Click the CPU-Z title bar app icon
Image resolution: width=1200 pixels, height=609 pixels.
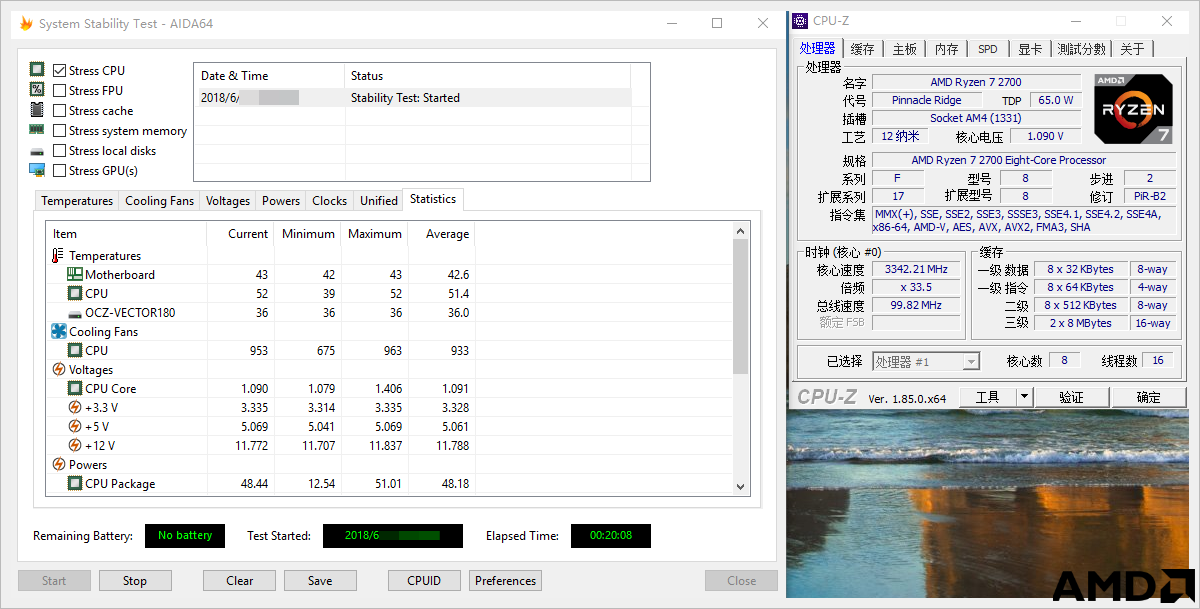(x=801, y=21)
